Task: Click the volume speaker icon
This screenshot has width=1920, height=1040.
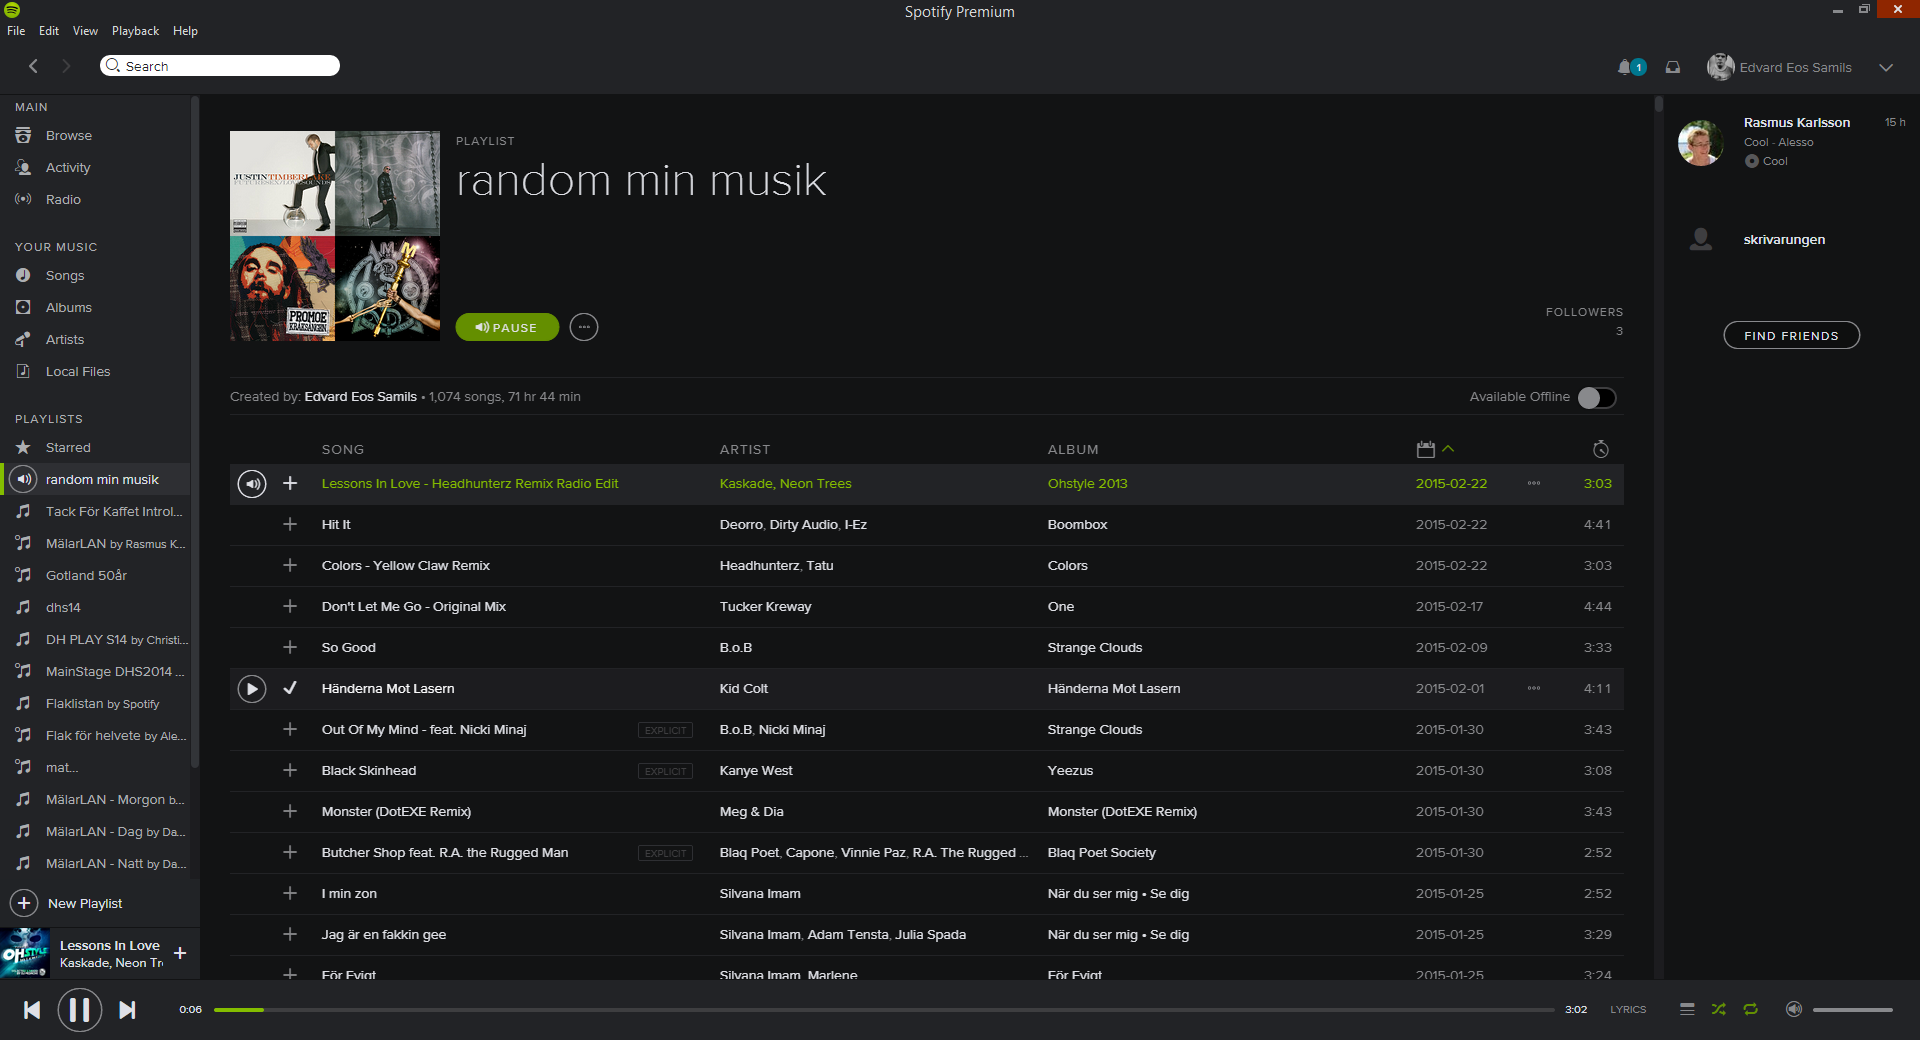Action: click(x=1794, y=1009)
